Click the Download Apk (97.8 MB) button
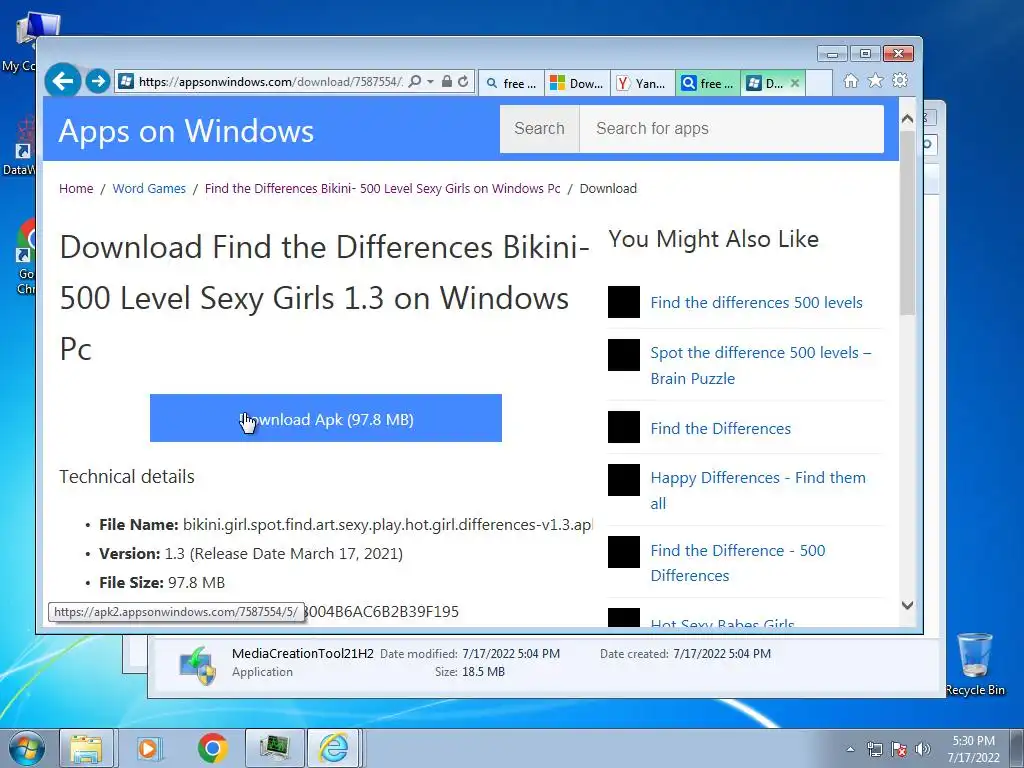Image resolution: width=1024 pixels, height=768 pixels. click(326, 418)
